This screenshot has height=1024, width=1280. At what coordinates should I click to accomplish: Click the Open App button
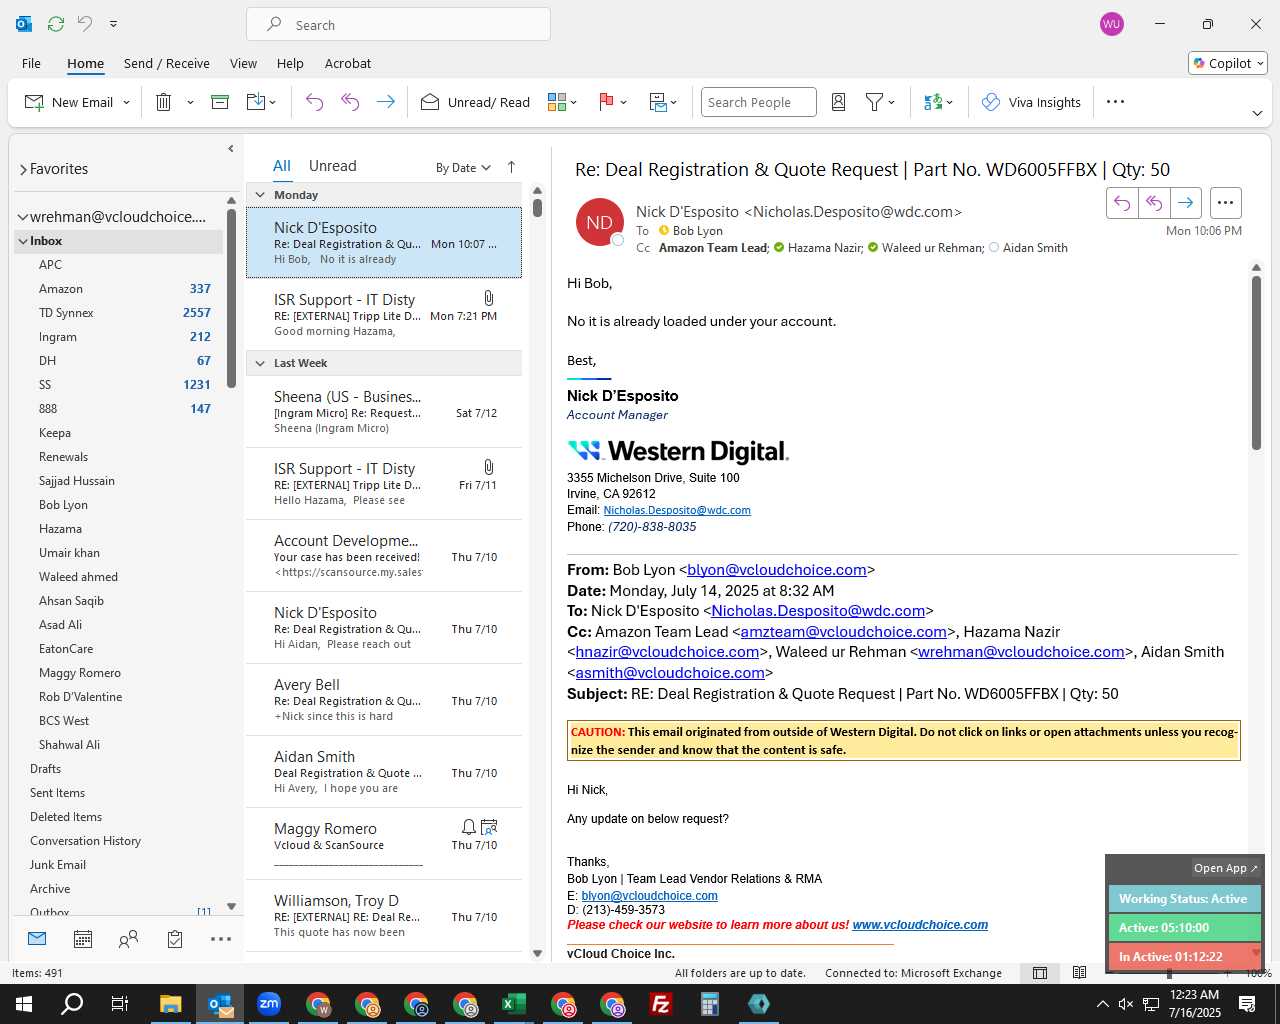point(1225,868)
